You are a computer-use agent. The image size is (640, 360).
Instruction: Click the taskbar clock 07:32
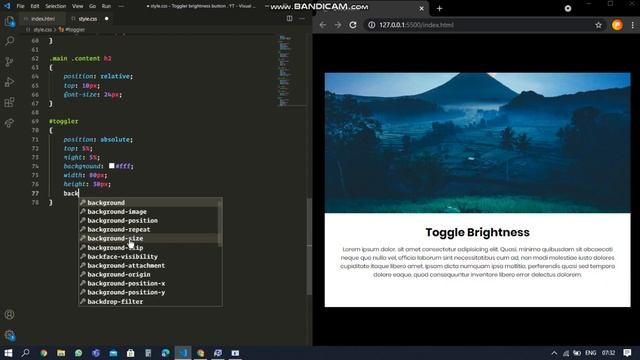click(608, 353)
